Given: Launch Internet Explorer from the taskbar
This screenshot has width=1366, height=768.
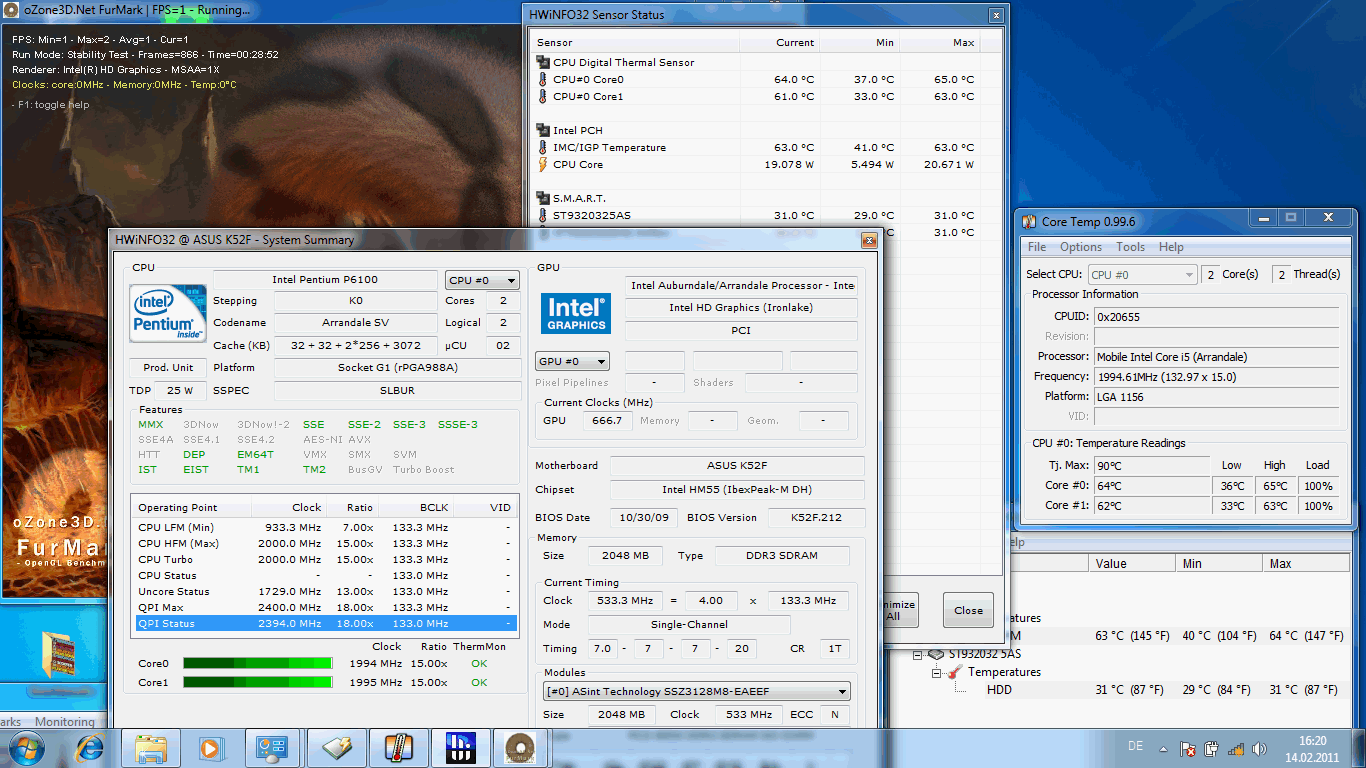Looking at the screenshot, I should point(91,747).
